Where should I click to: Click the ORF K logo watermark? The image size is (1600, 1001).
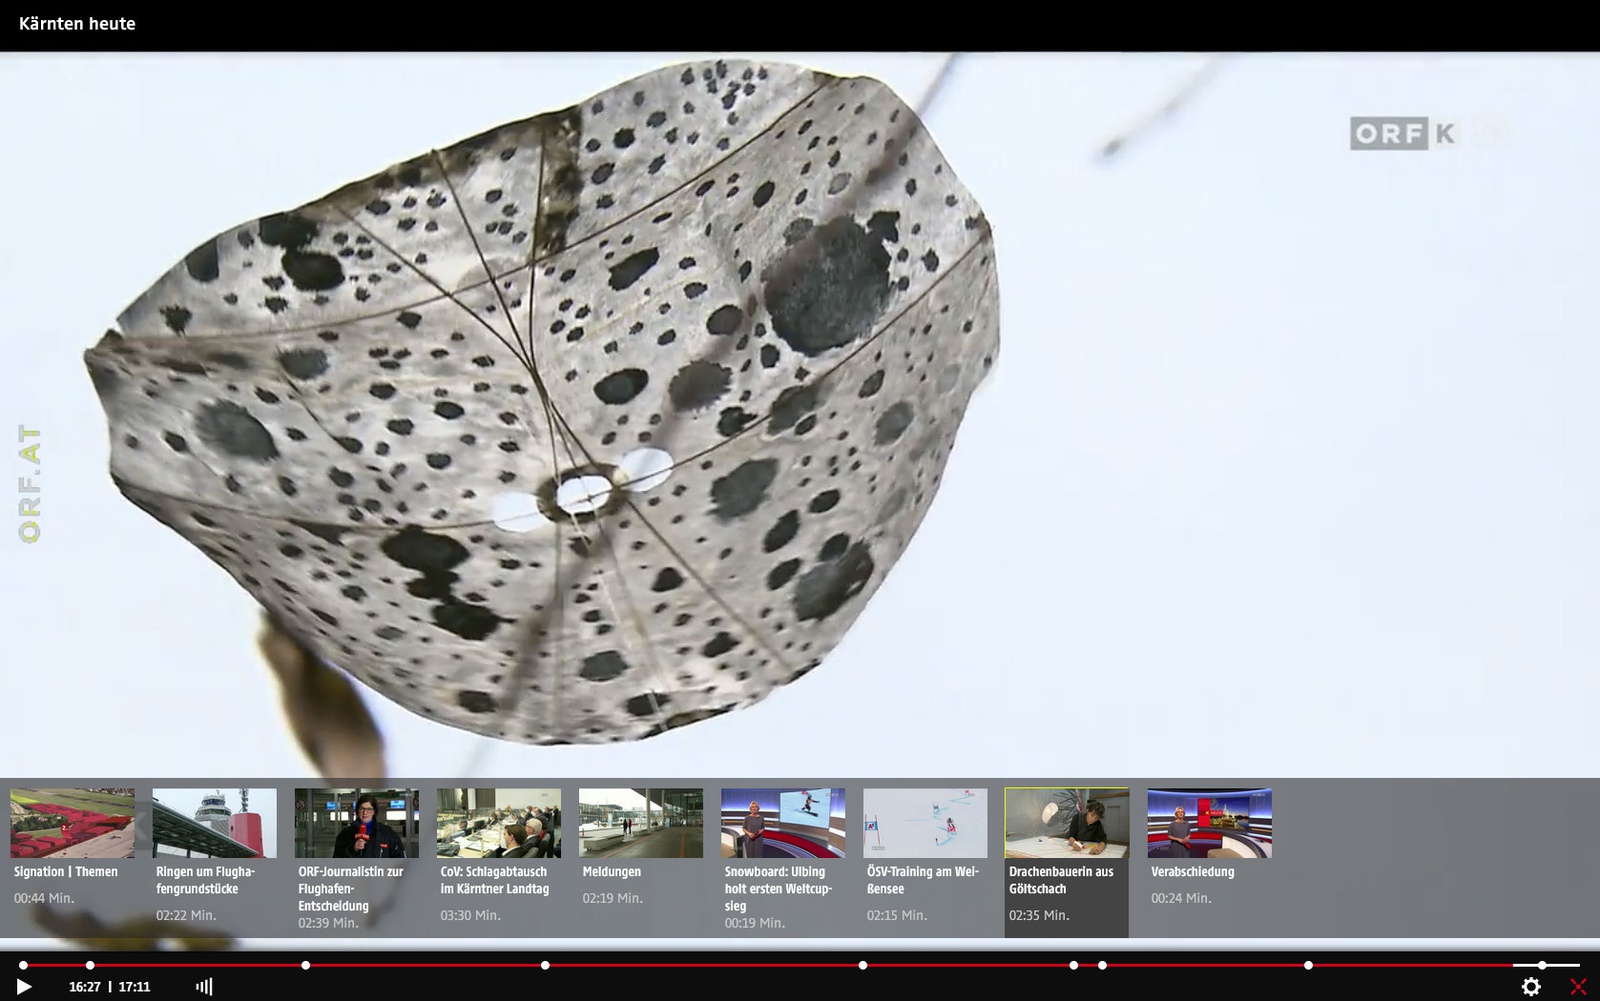point(1403,133)
